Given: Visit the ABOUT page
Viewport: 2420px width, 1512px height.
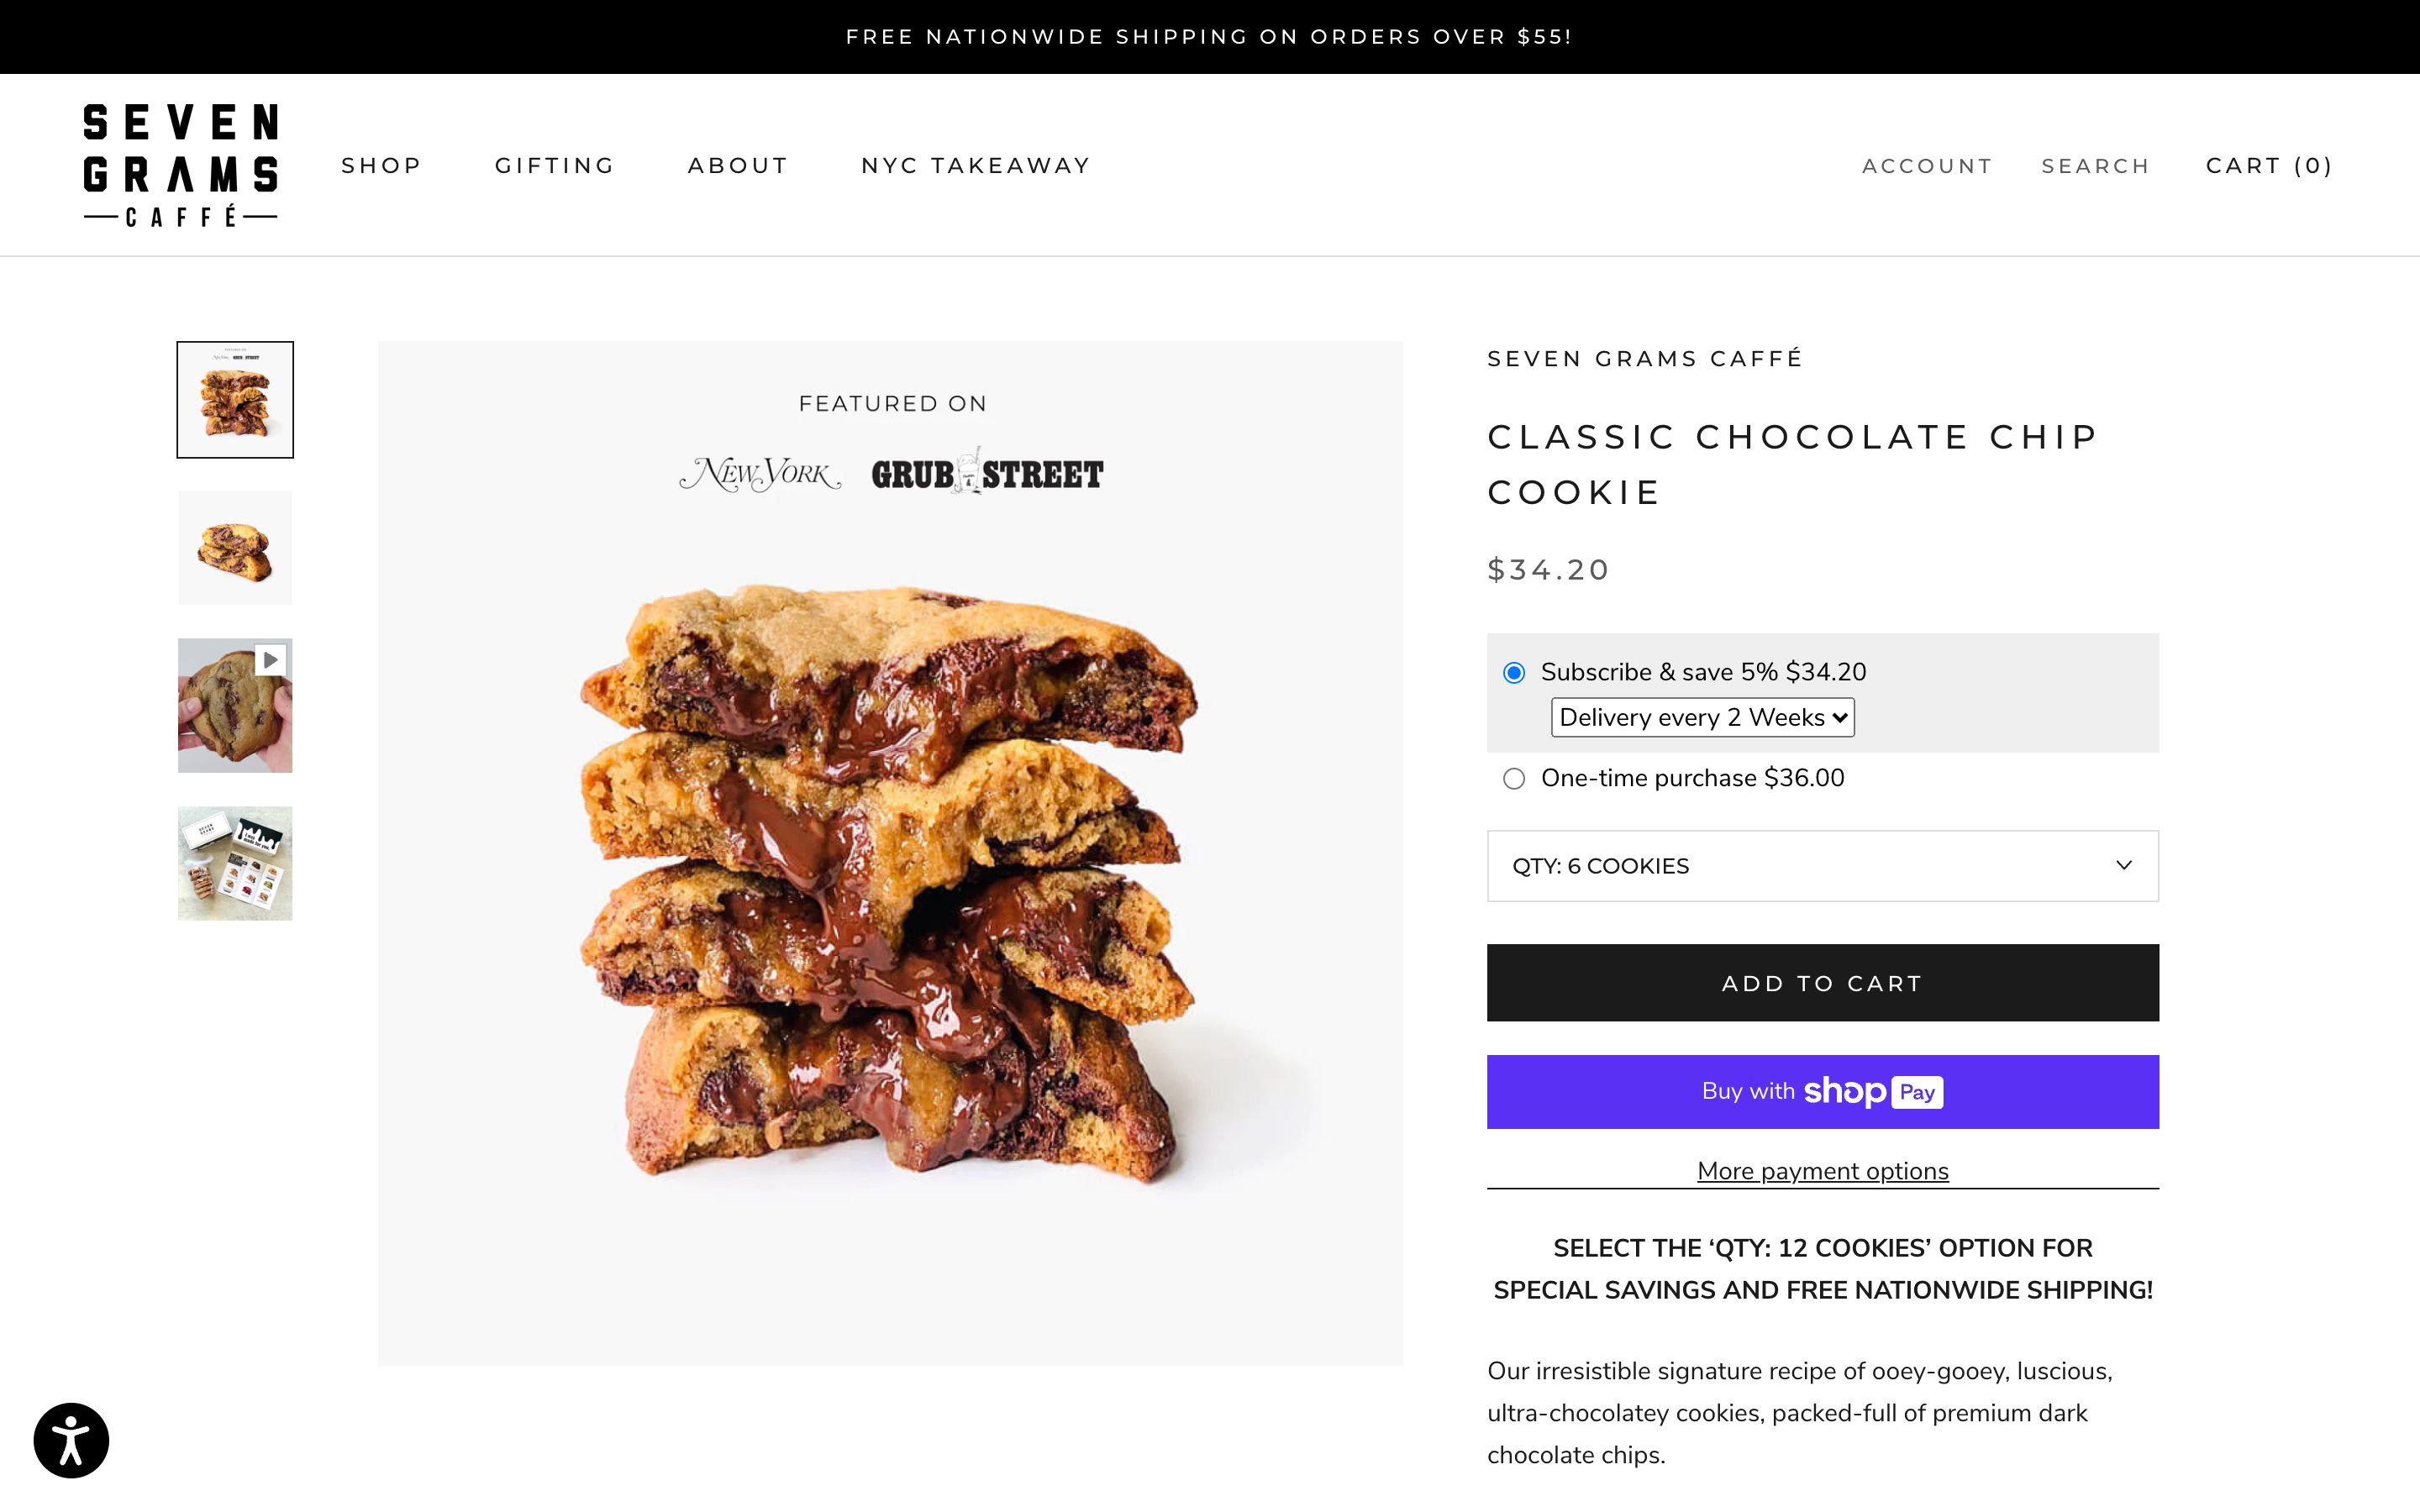Looking at the screenshot, I should point(737,165).
